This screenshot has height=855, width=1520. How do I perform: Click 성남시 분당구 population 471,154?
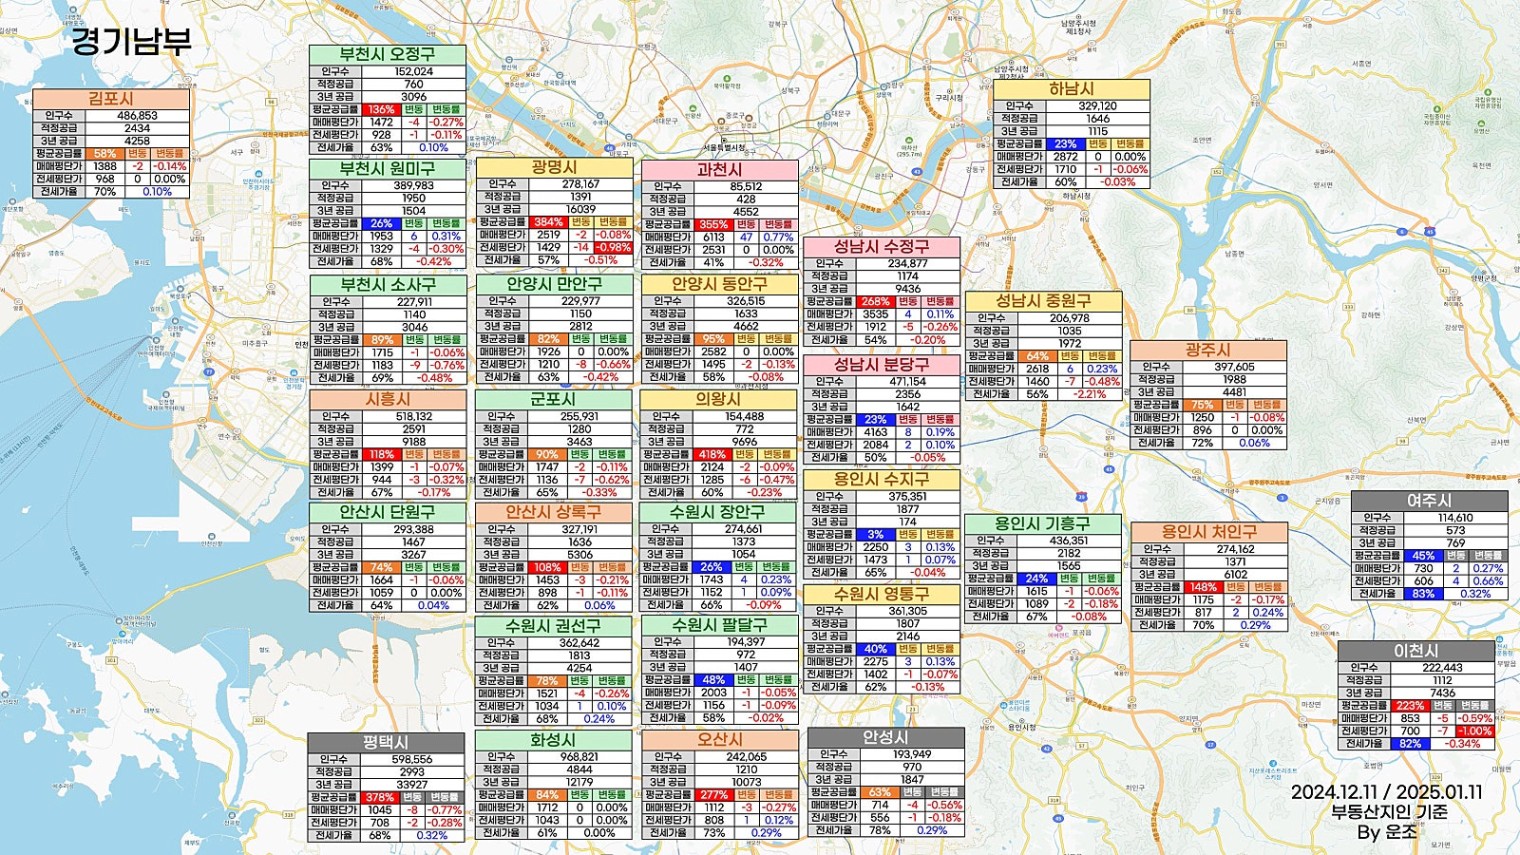908,382
